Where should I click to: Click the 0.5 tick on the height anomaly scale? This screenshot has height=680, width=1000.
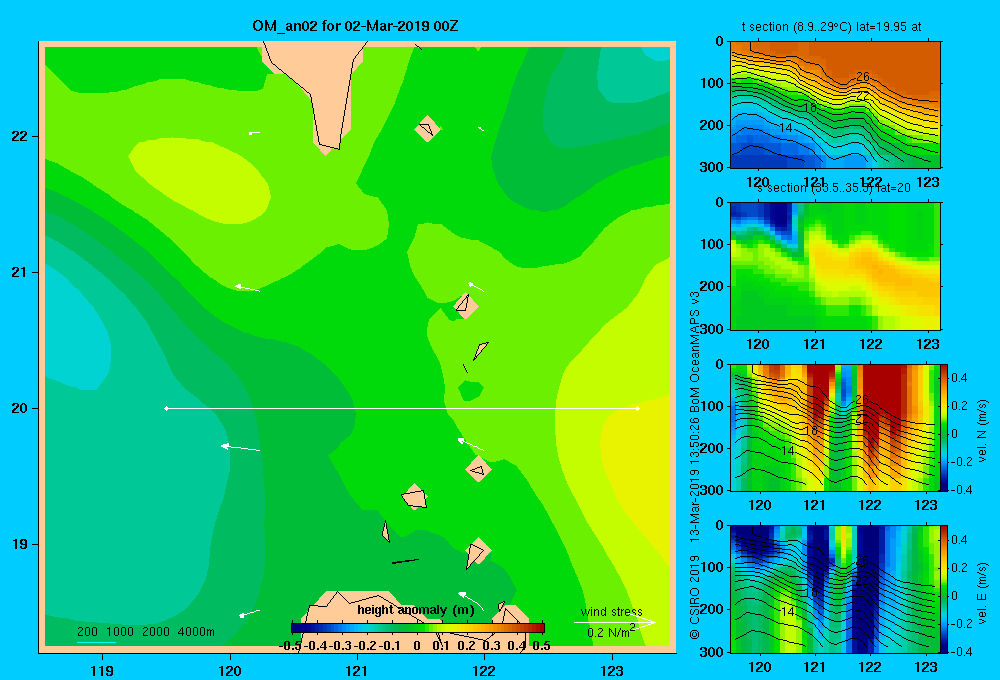pyautogui.click(x=541, y=646)
